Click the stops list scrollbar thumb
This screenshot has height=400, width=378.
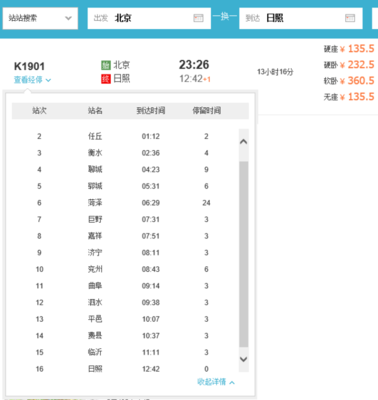pos(244,254)
